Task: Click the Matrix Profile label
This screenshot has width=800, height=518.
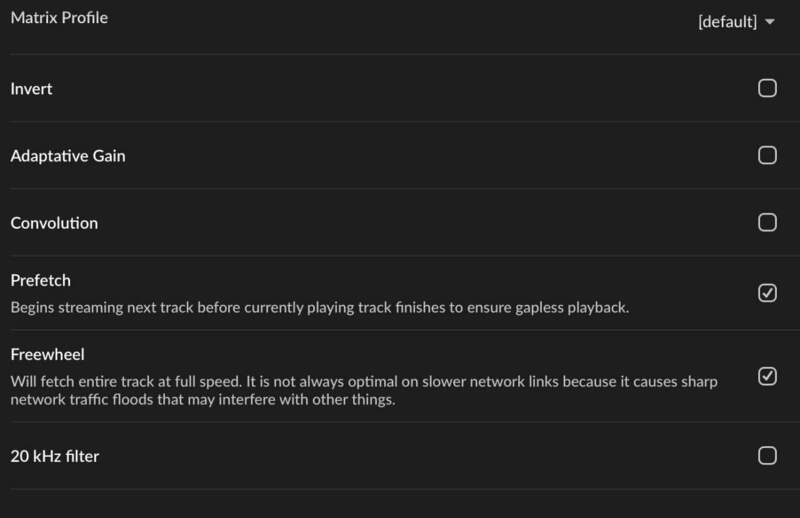Action: (x=59, y=18)
